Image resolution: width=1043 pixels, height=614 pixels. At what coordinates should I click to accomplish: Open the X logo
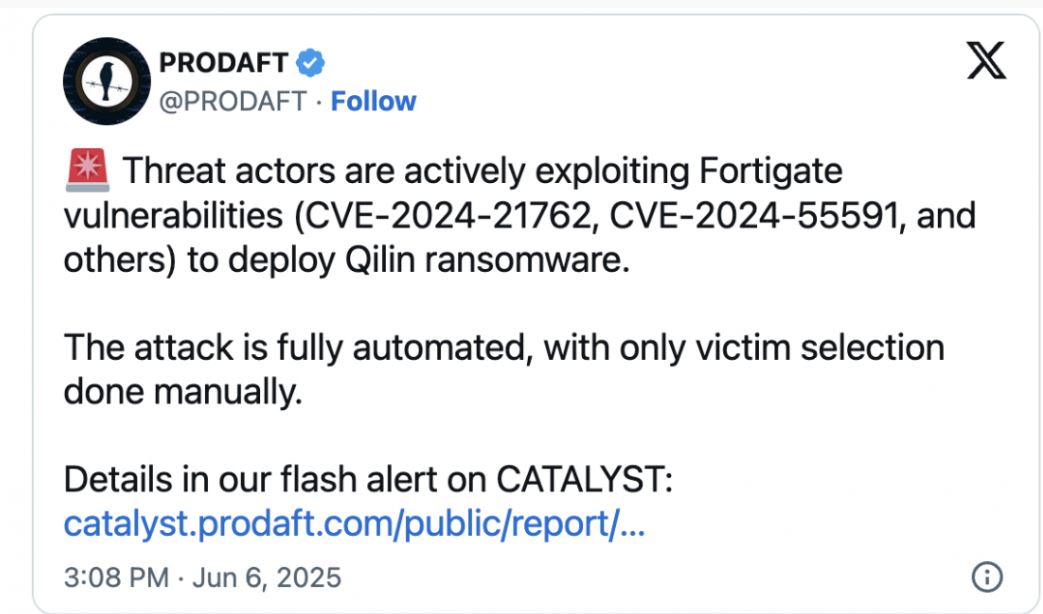pyautogui.click(x=986, y=60)
